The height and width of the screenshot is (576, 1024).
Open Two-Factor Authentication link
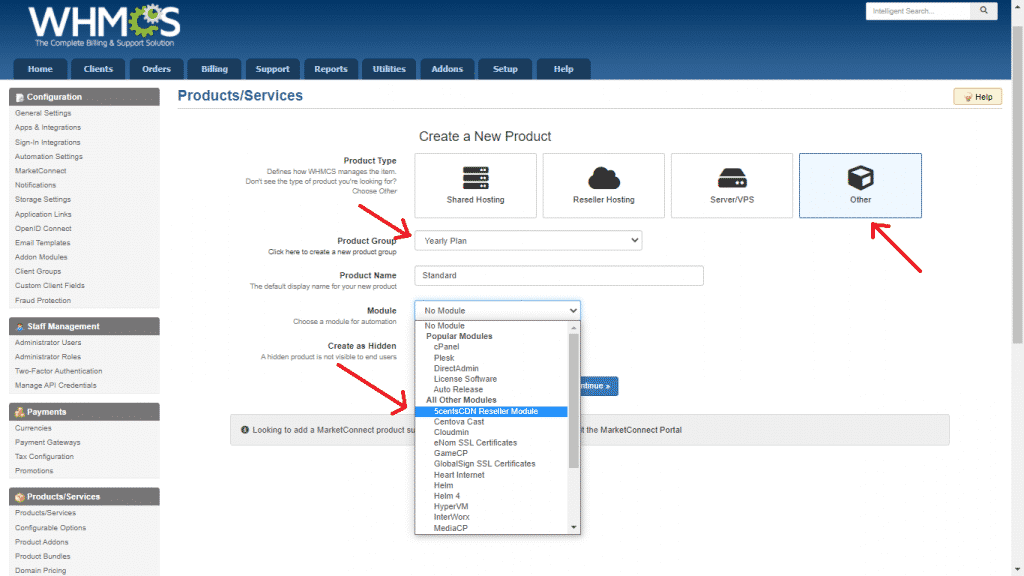(x=59, y=371)
